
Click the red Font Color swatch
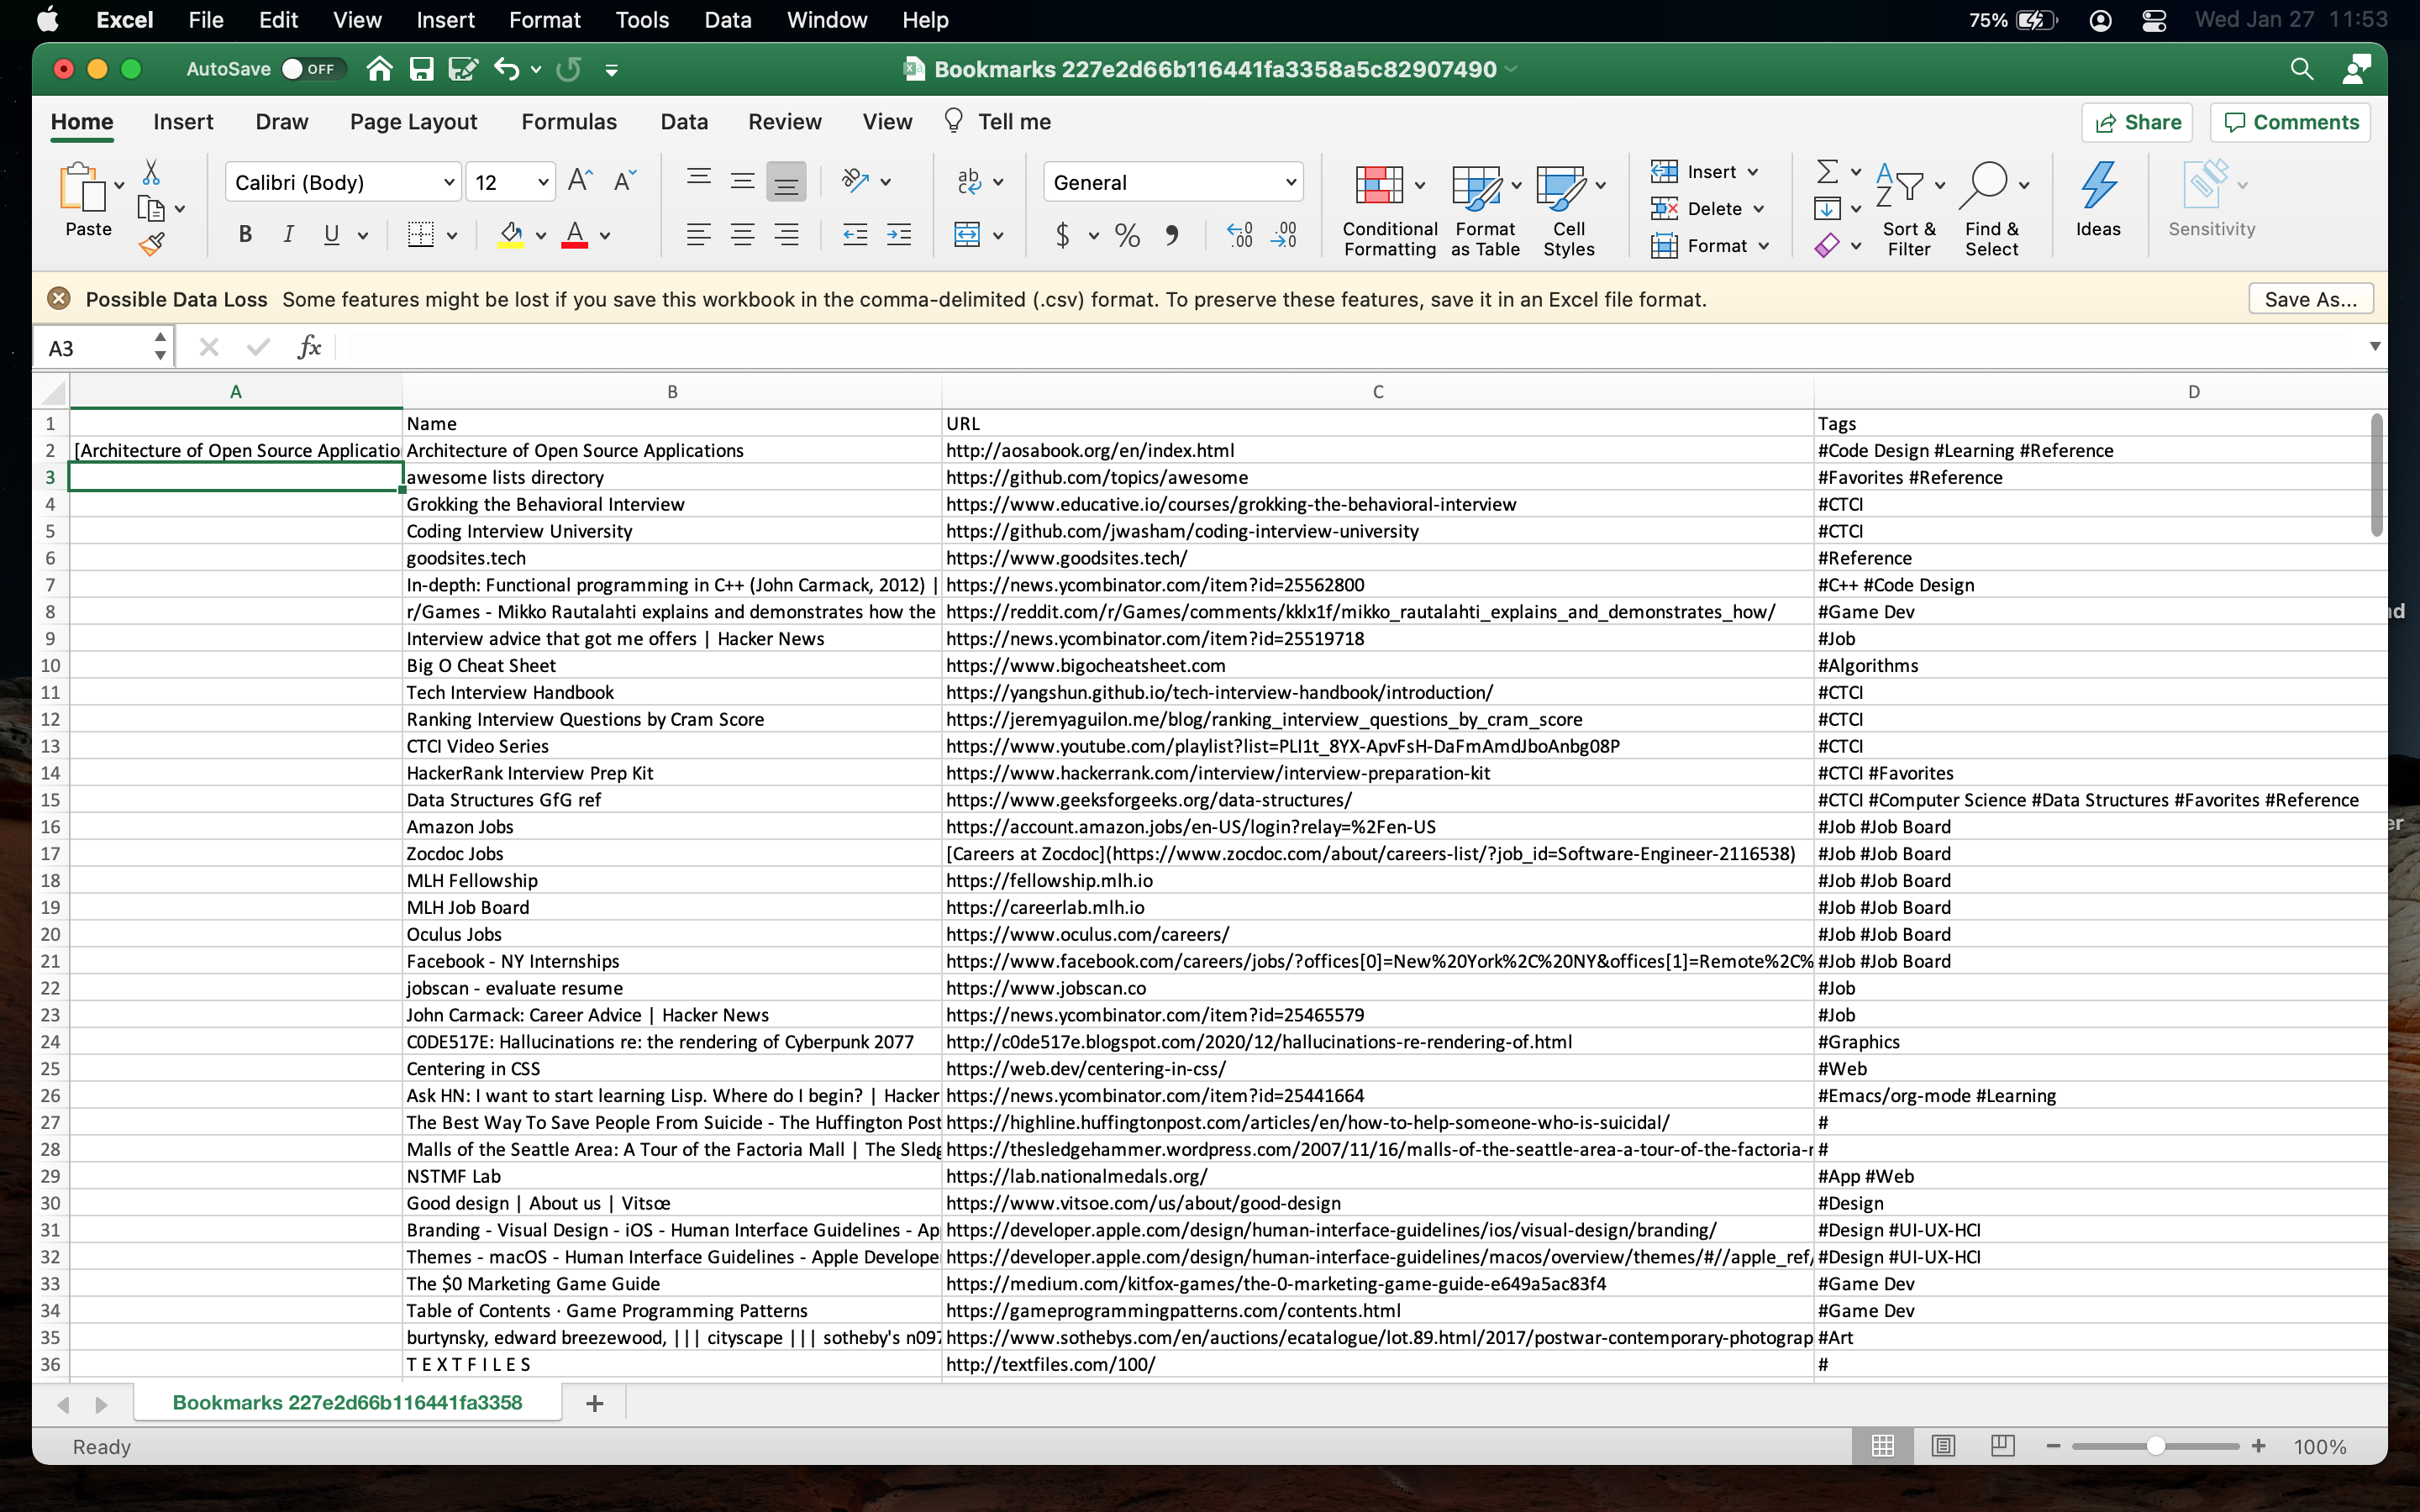[x=574, y=235]
